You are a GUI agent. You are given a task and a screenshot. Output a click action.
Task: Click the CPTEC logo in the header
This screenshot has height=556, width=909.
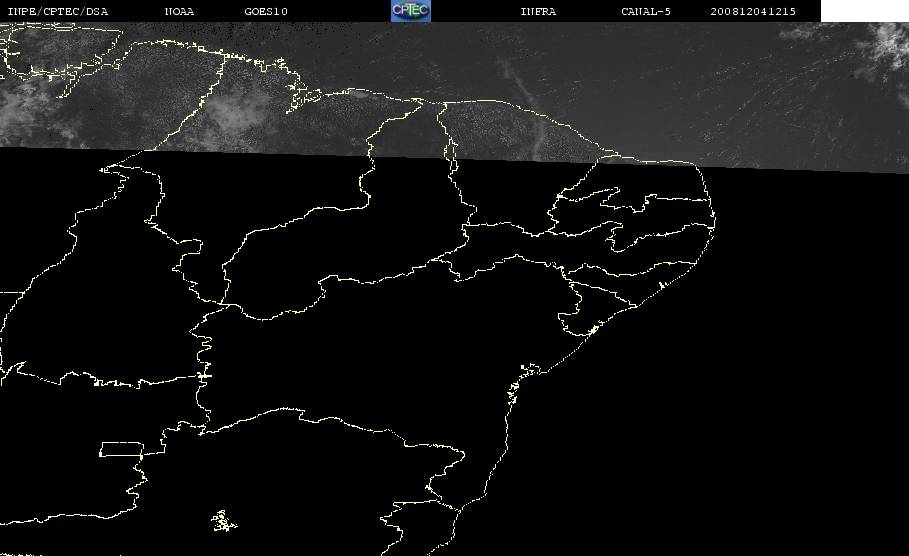(410, 11)
